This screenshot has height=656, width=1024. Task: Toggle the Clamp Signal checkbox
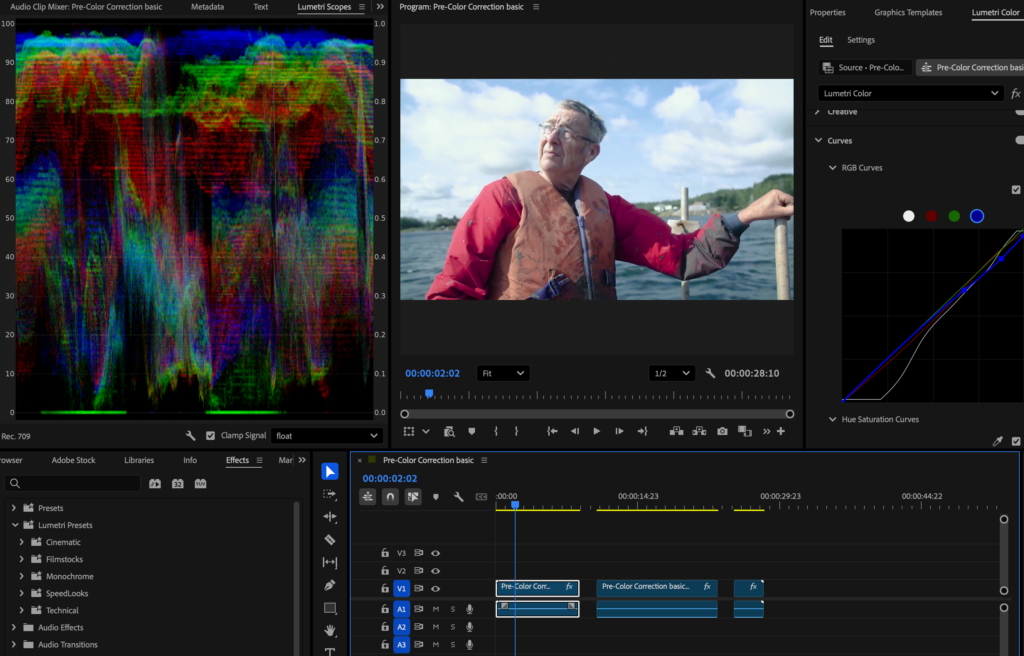pyautogui.click(x=210, y=436)
